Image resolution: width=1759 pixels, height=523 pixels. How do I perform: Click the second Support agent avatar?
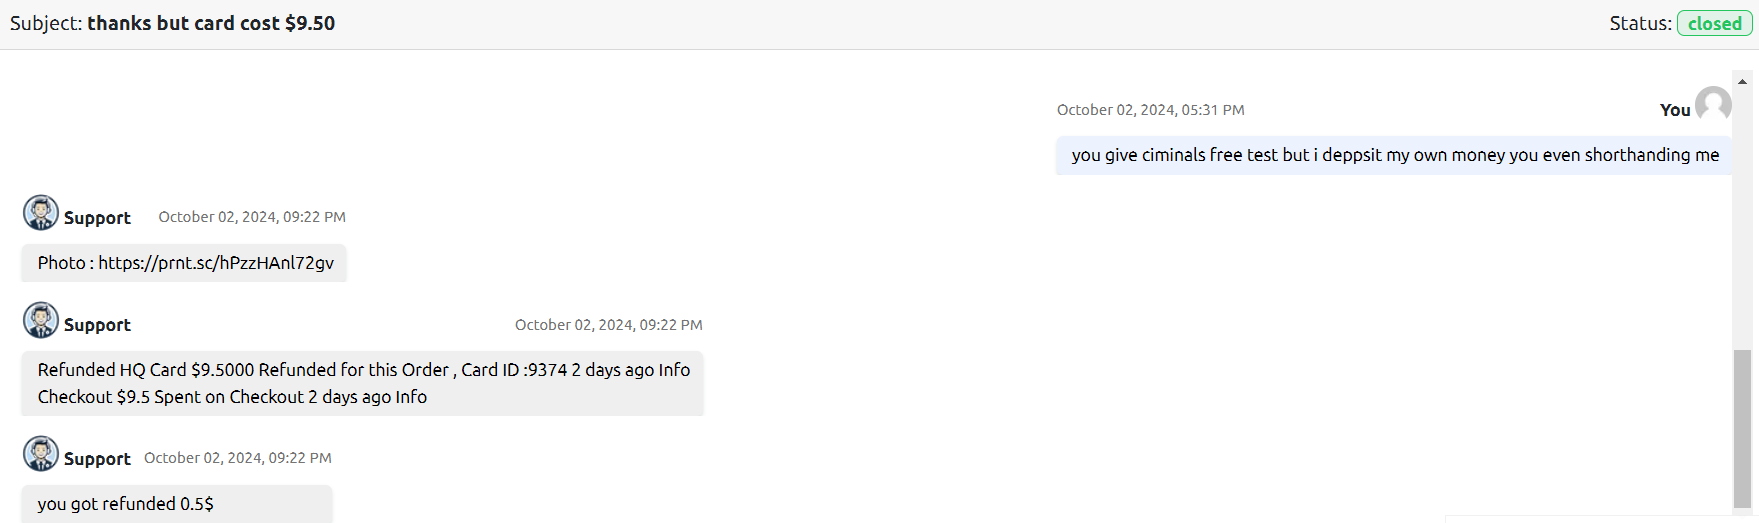41,320
